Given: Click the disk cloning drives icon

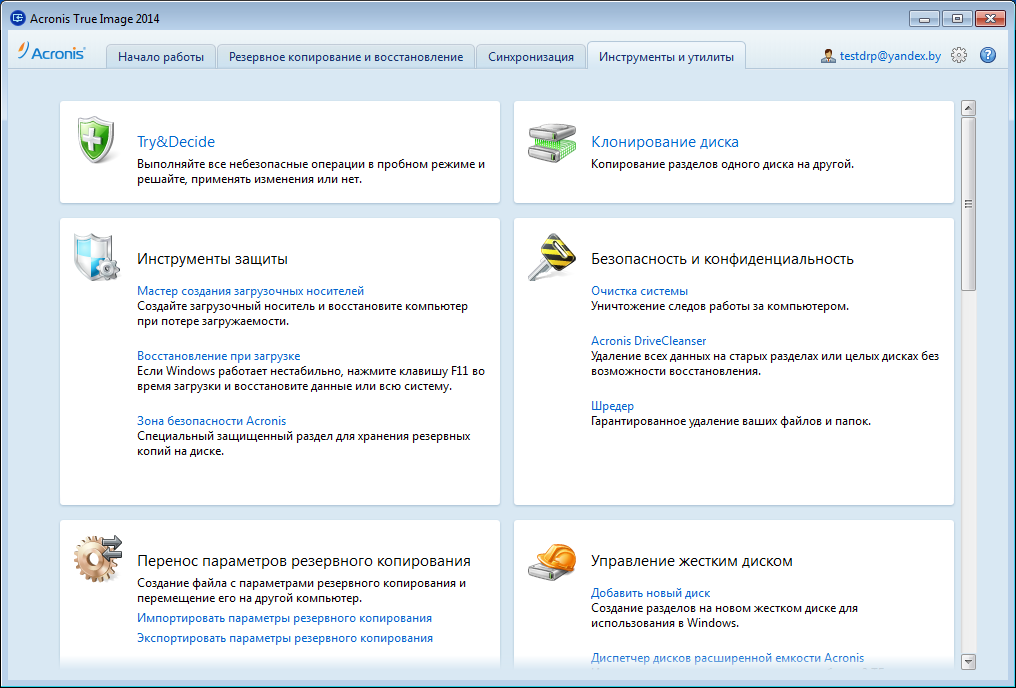Looking at the screenshot, I should pos(551,142).
